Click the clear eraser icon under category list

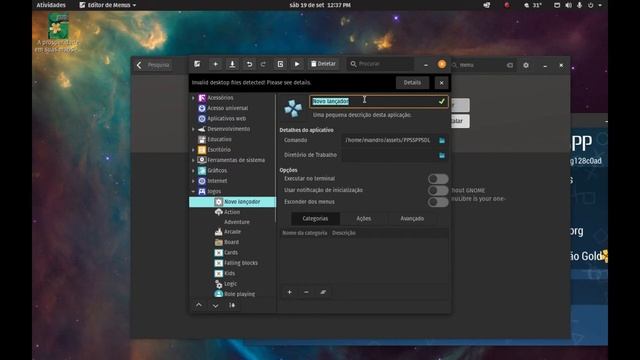pyautogui.click(x=323, y=292)
